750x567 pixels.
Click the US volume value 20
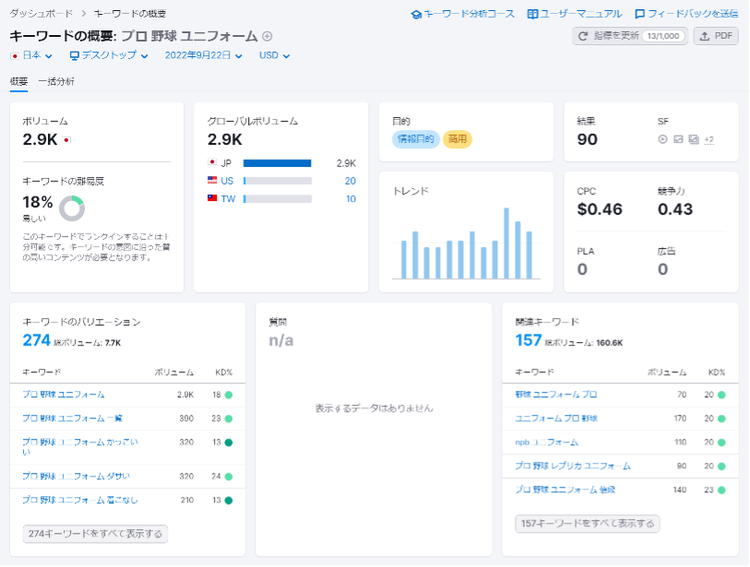pos(350,181)
